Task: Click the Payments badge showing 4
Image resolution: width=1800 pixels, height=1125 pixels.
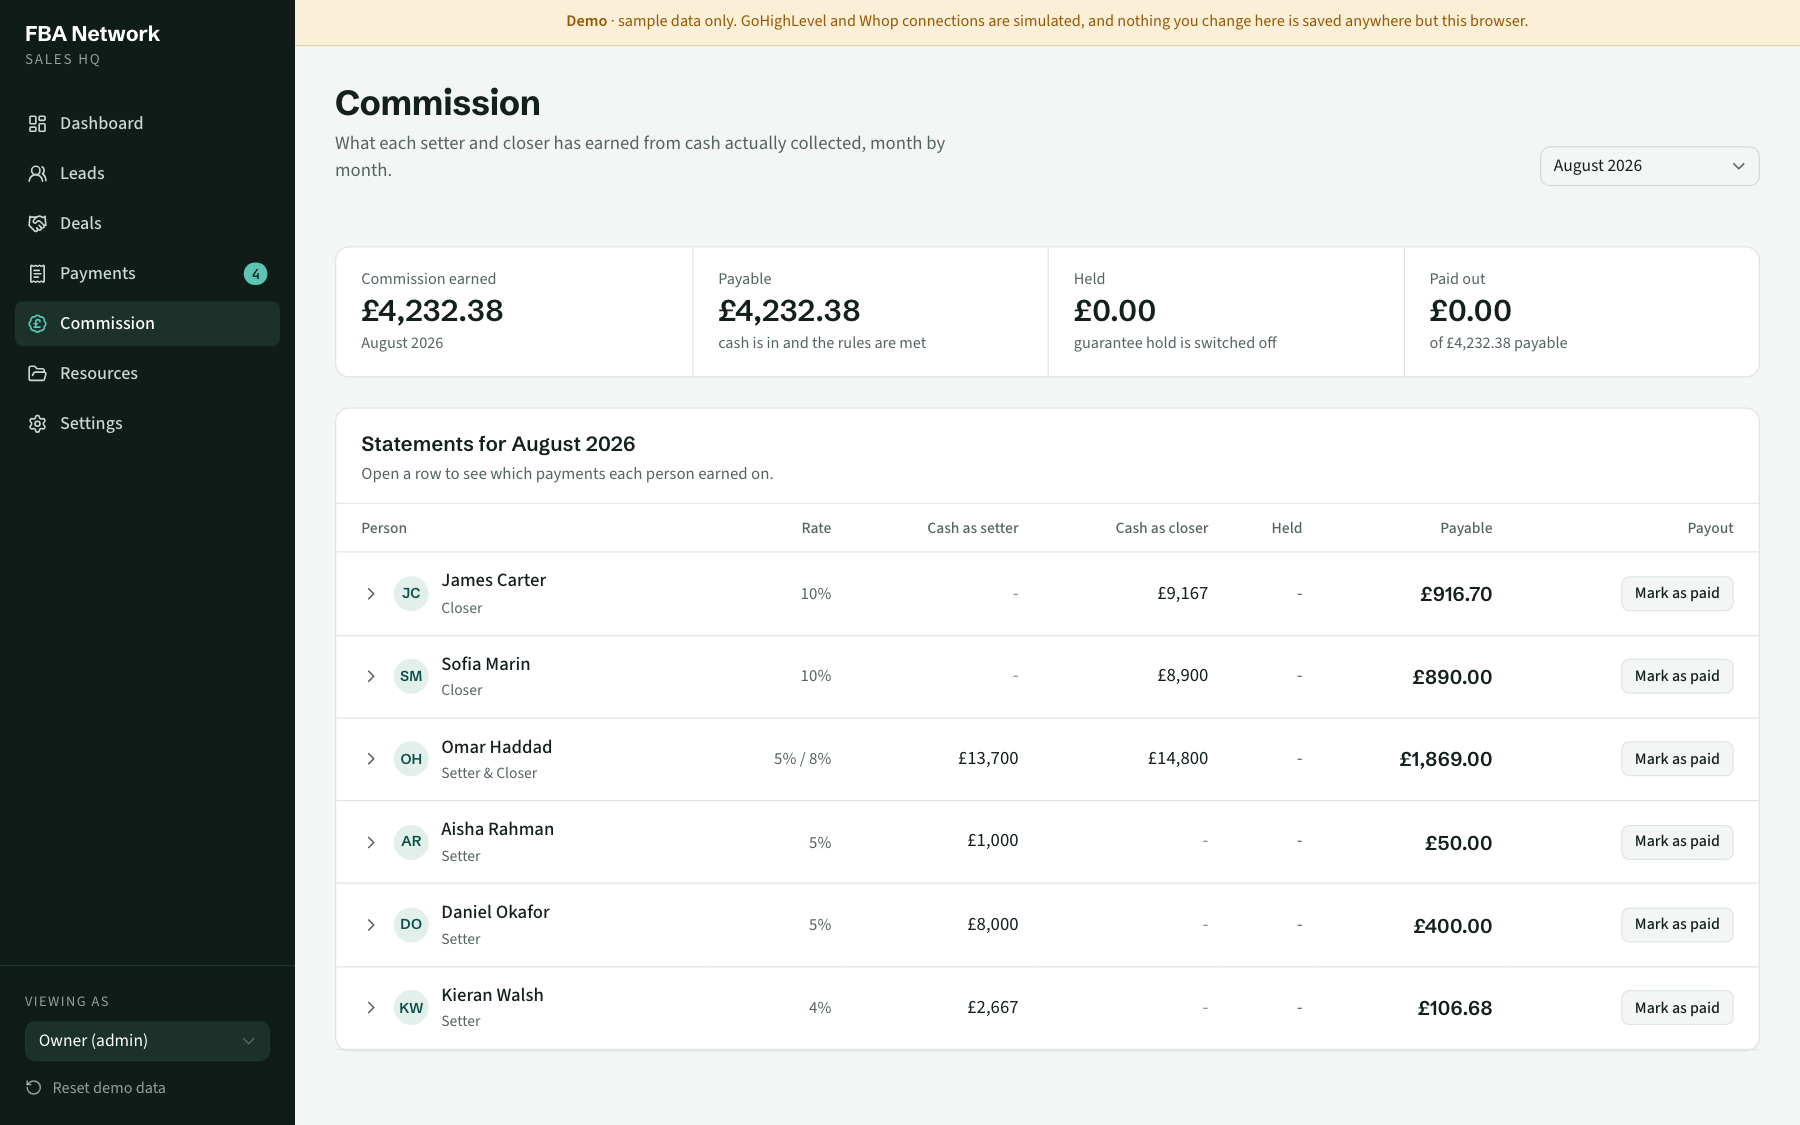Action: pyautogui.click(x=255, y=273)
